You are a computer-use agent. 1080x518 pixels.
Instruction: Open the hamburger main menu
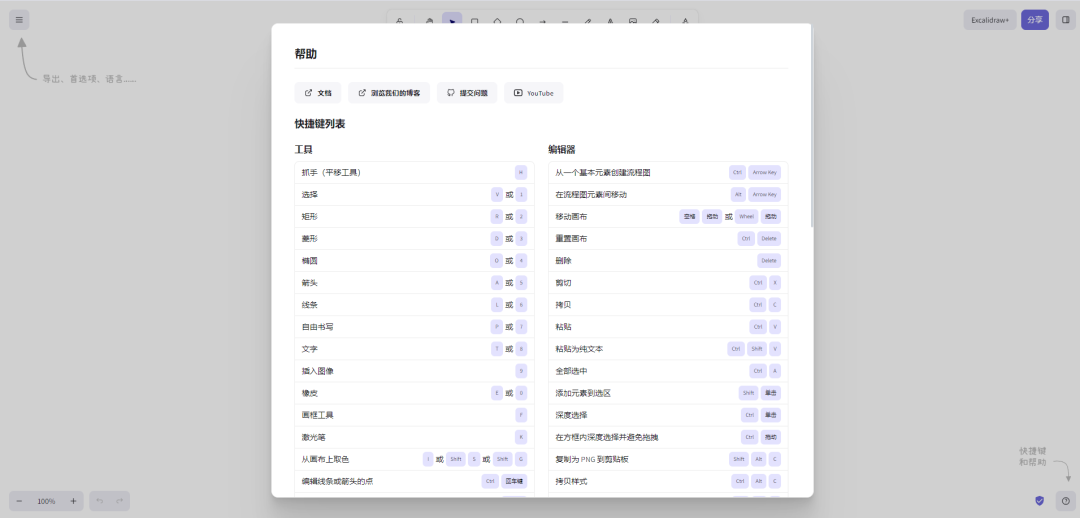[19, 20]
